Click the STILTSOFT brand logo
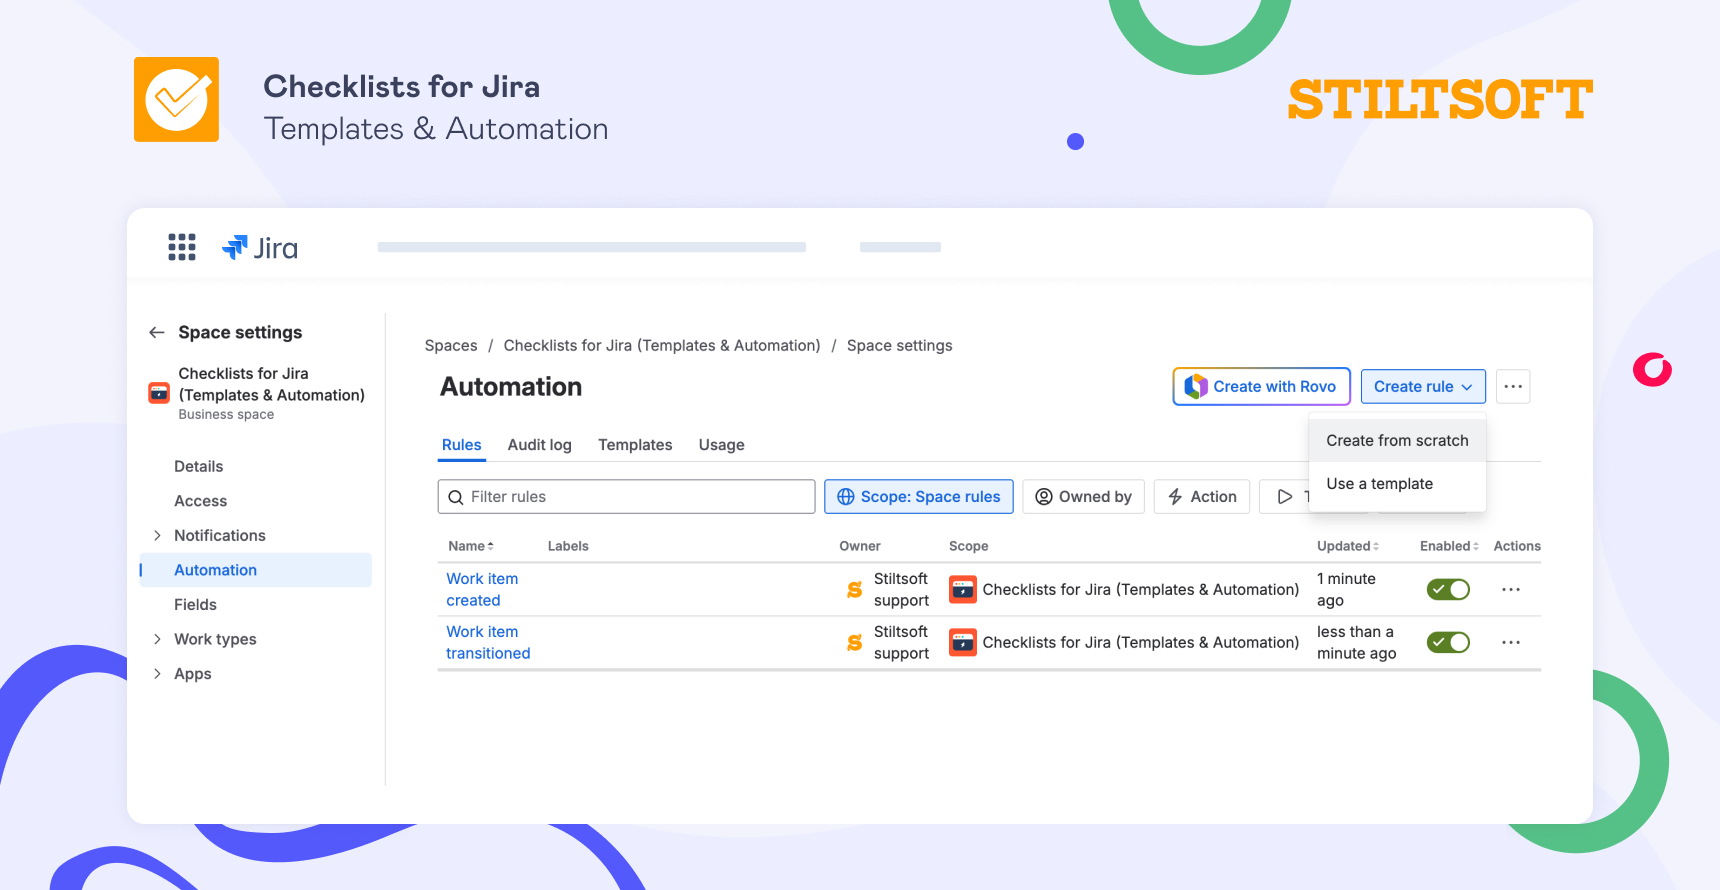Image resolution: width=1720 pixels, height=890 pixels. pyautogui.click(x=1440, y=100)
